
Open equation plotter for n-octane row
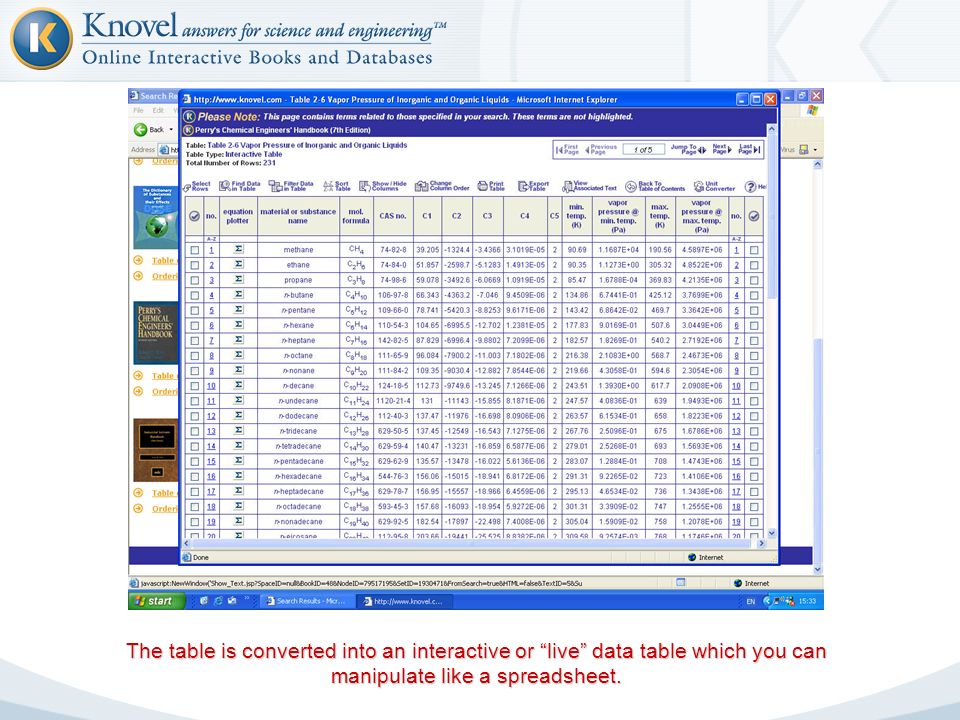coord(239,355)
